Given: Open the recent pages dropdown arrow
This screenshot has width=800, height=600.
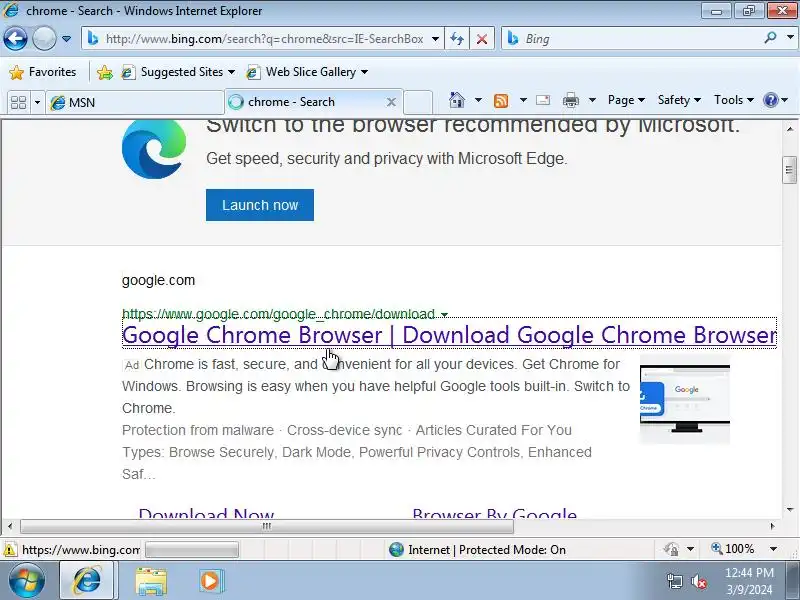Looking at the screenshot, I should point(66,39).
